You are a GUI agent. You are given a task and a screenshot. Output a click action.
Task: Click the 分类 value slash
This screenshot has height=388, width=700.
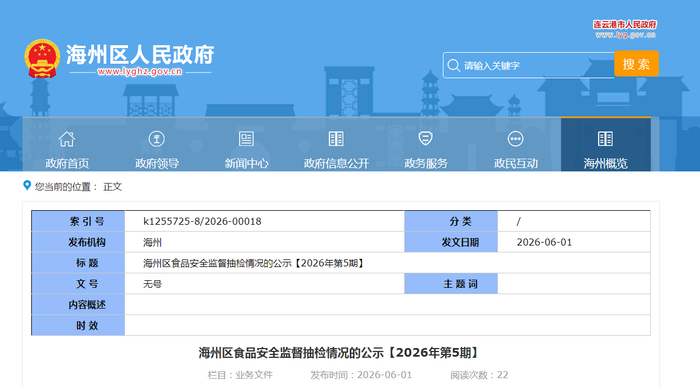(x=518, y=221)
